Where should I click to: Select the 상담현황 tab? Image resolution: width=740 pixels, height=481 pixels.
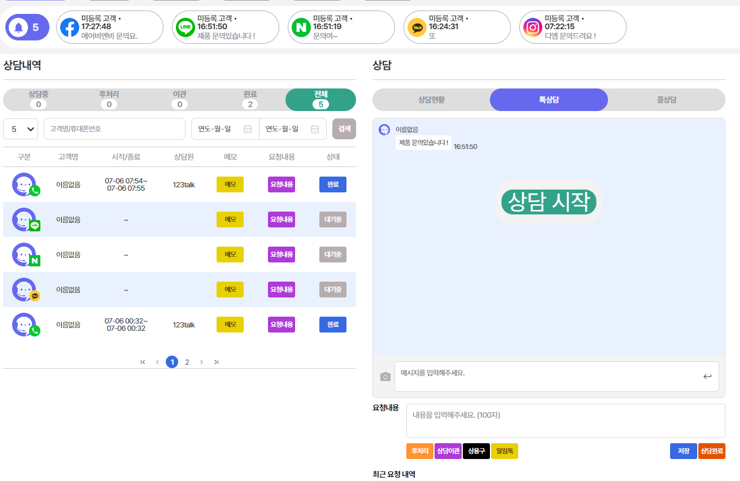[431, 100]
